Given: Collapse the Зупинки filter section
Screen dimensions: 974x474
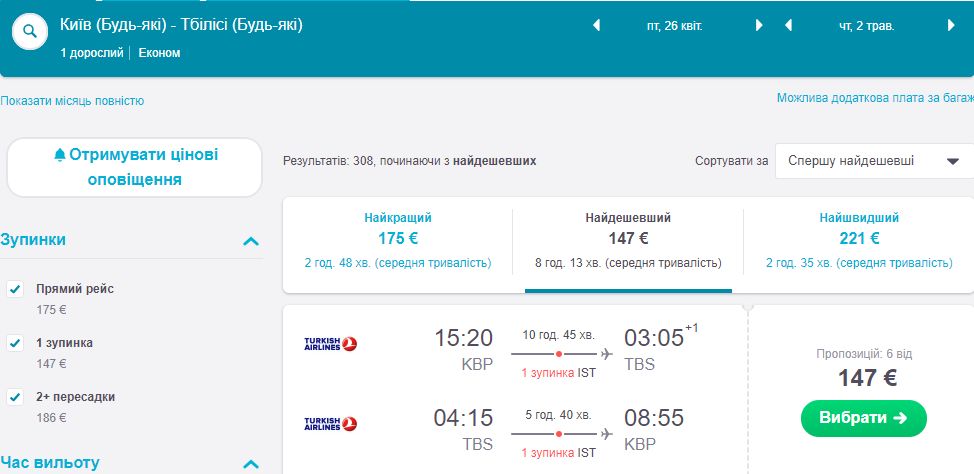Looking at the screenshot, I should pos(251,241).
